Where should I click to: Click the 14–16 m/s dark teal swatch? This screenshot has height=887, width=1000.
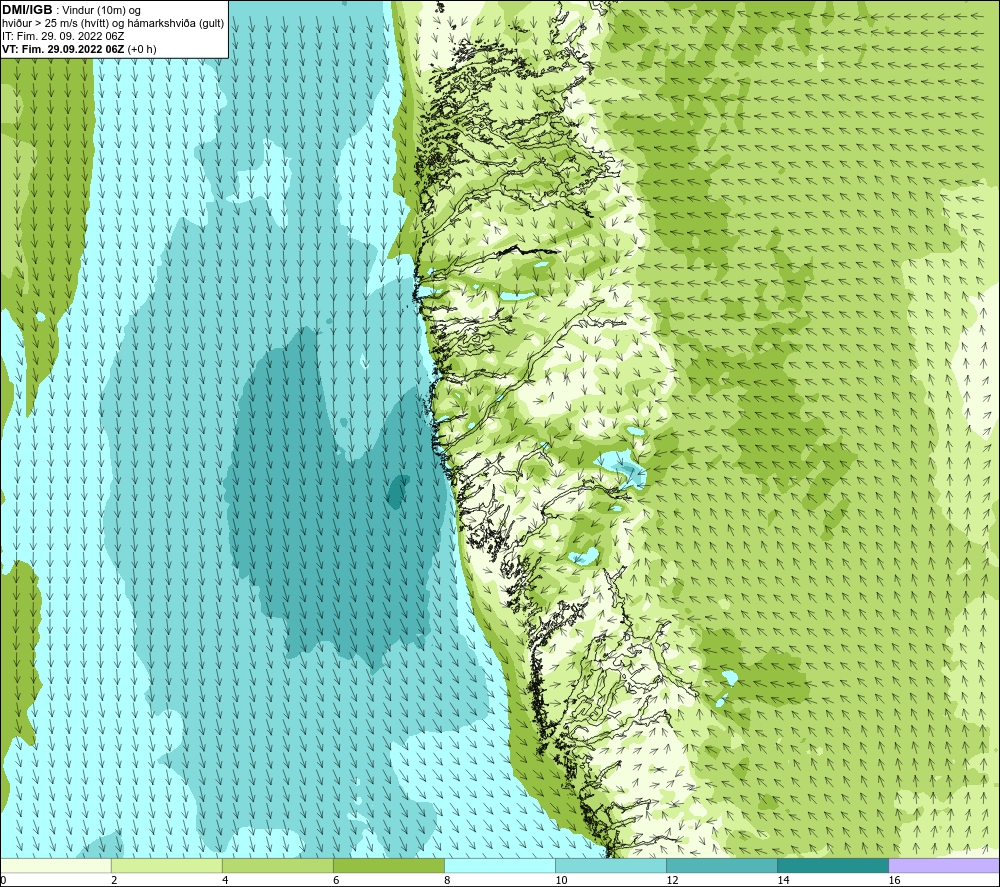833,866
